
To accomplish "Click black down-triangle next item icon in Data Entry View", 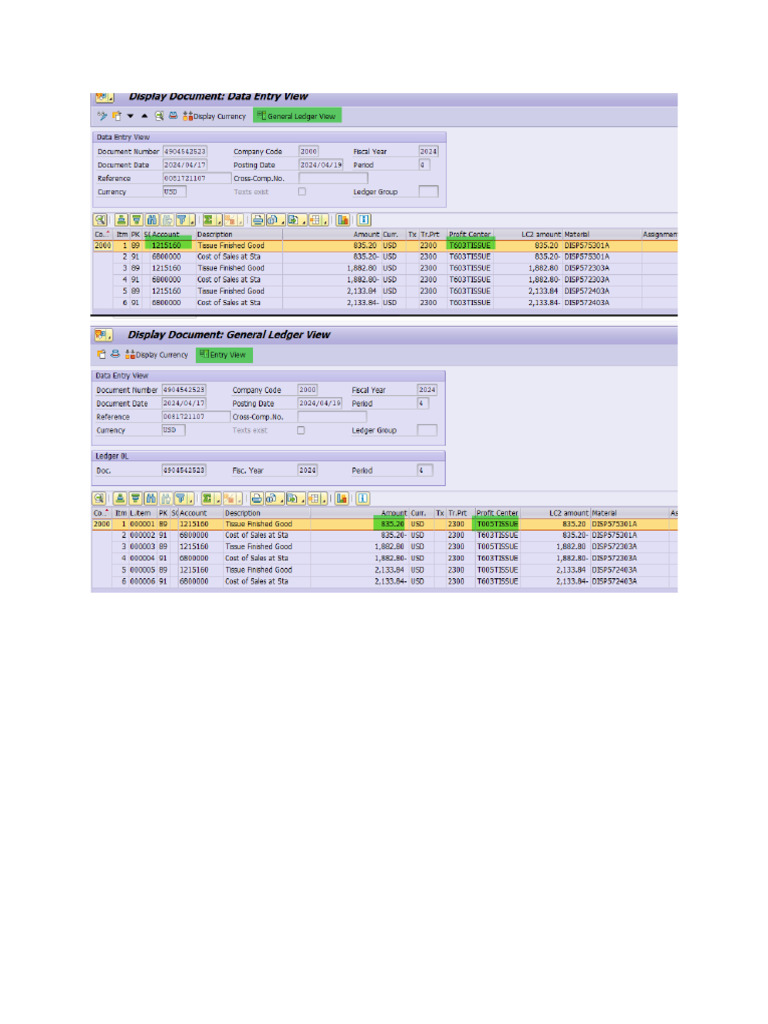I will pos(130,116).
